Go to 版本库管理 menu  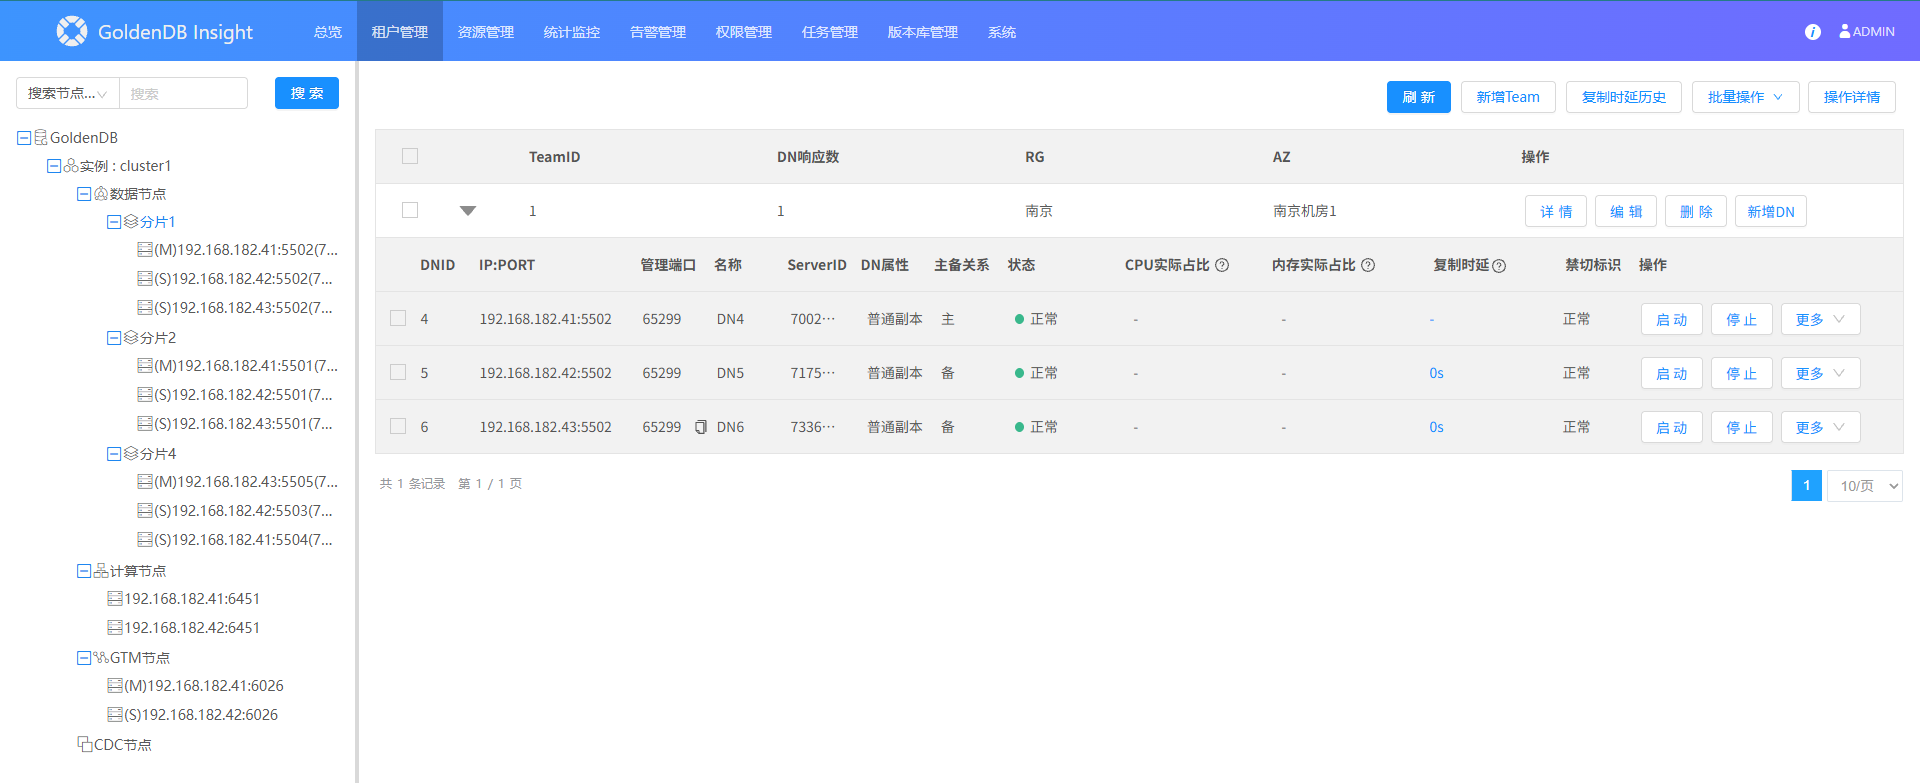[923, 32]
